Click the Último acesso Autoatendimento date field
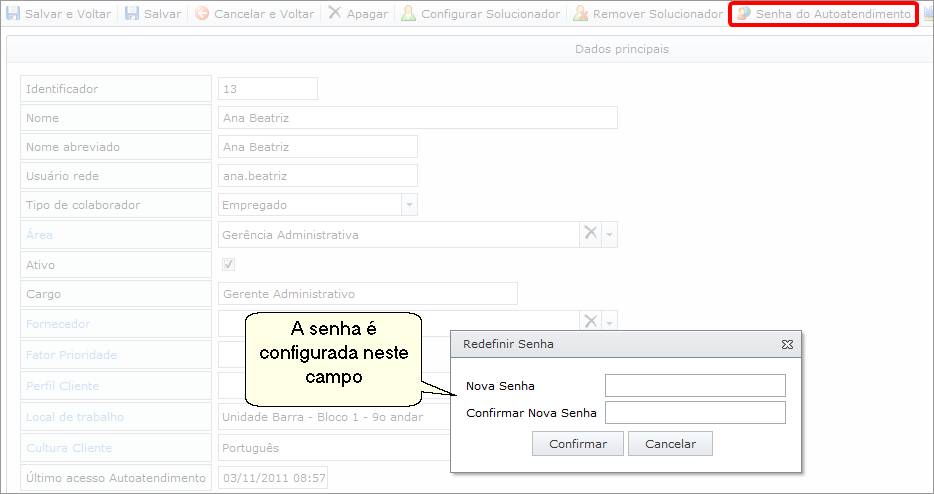This screenshot has width=934, height=494. tap(273, 478)
